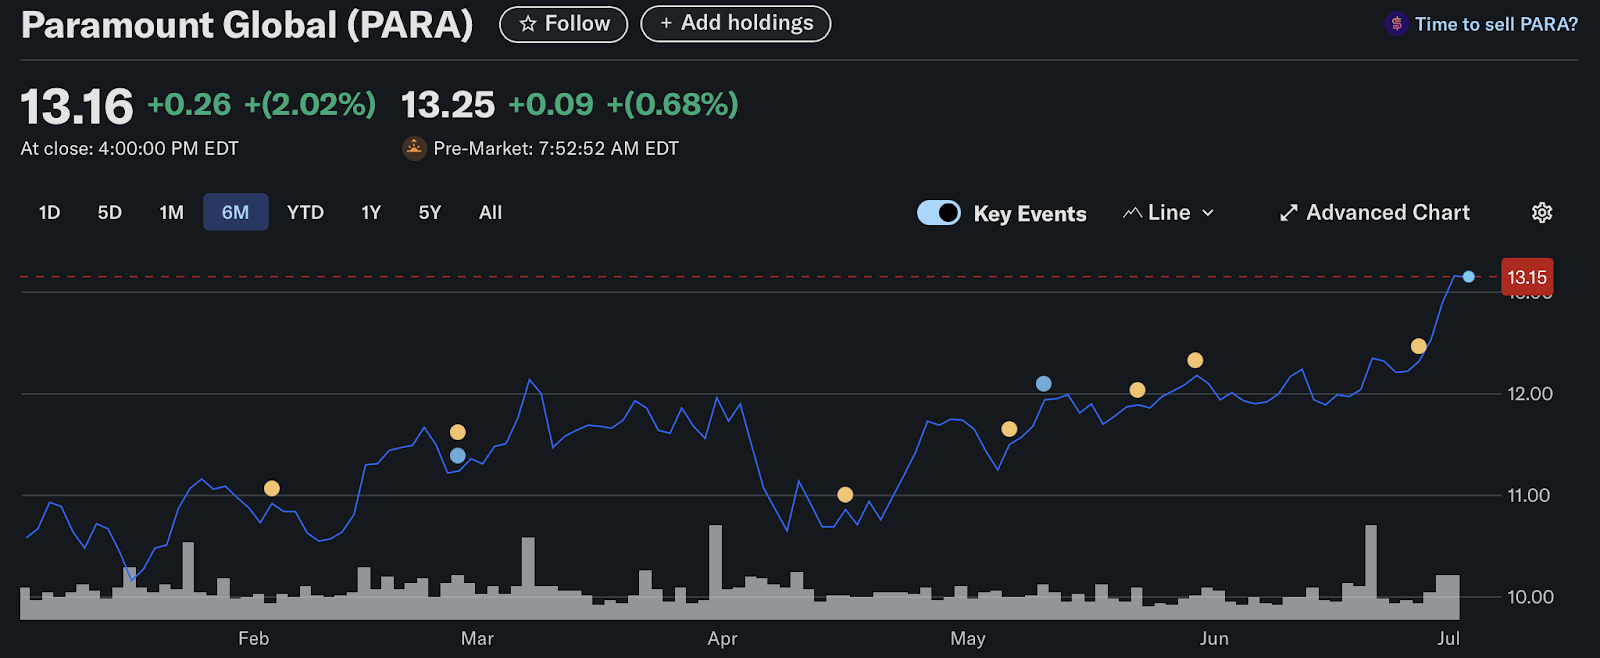Switch chart to 5Y range
This screenshot has width=1600, height=658.
(430, 212)
